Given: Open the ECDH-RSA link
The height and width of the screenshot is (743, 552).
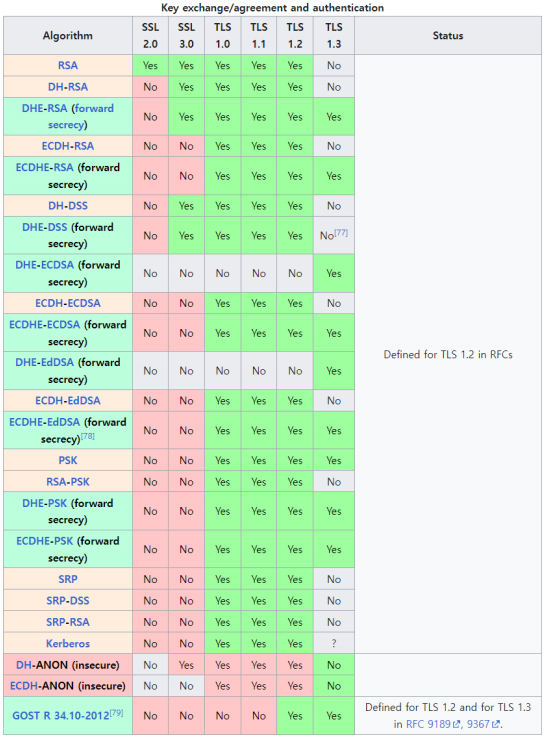Looking at the screenshot, I should [x=68, y=146].
